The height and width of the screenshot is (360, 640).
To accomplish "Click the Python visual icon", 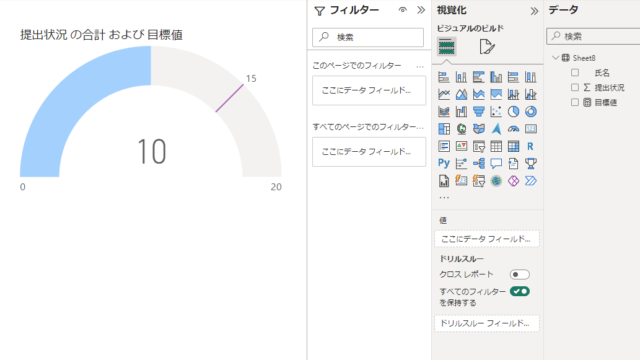I will pyautogui.click(x=444, y=163).
